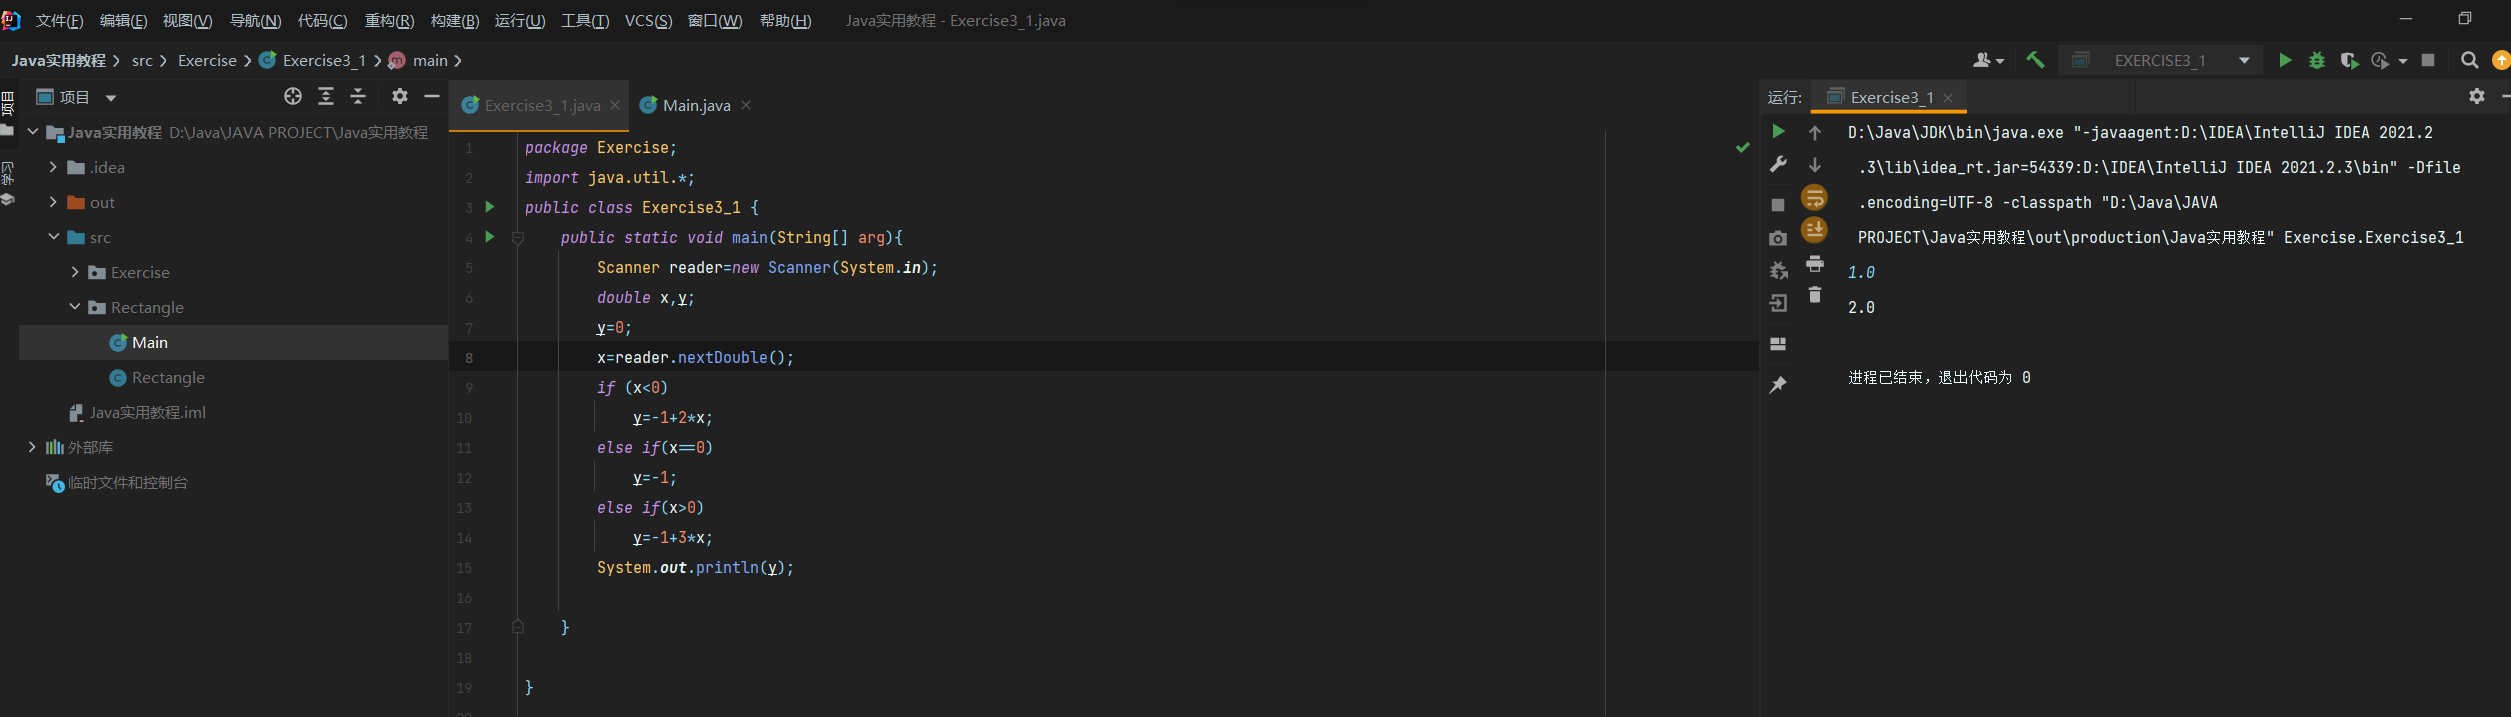Move down the stack trace arrow
The height and width of the screenshot is (717, 2511).
(x=1815, y=165)
